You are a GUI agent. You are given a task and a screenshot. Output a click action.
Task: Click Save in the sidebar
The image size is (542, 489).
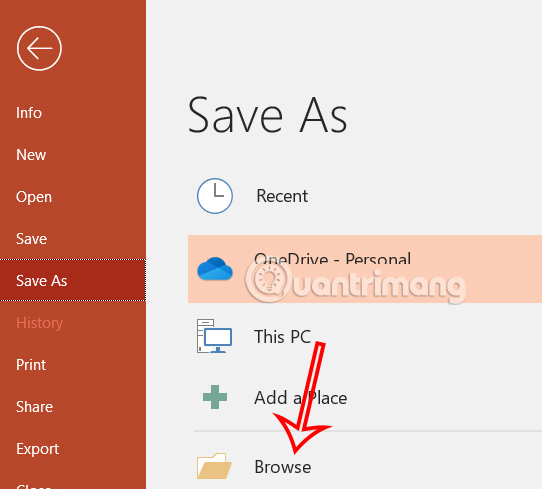[x=31, y=239]
